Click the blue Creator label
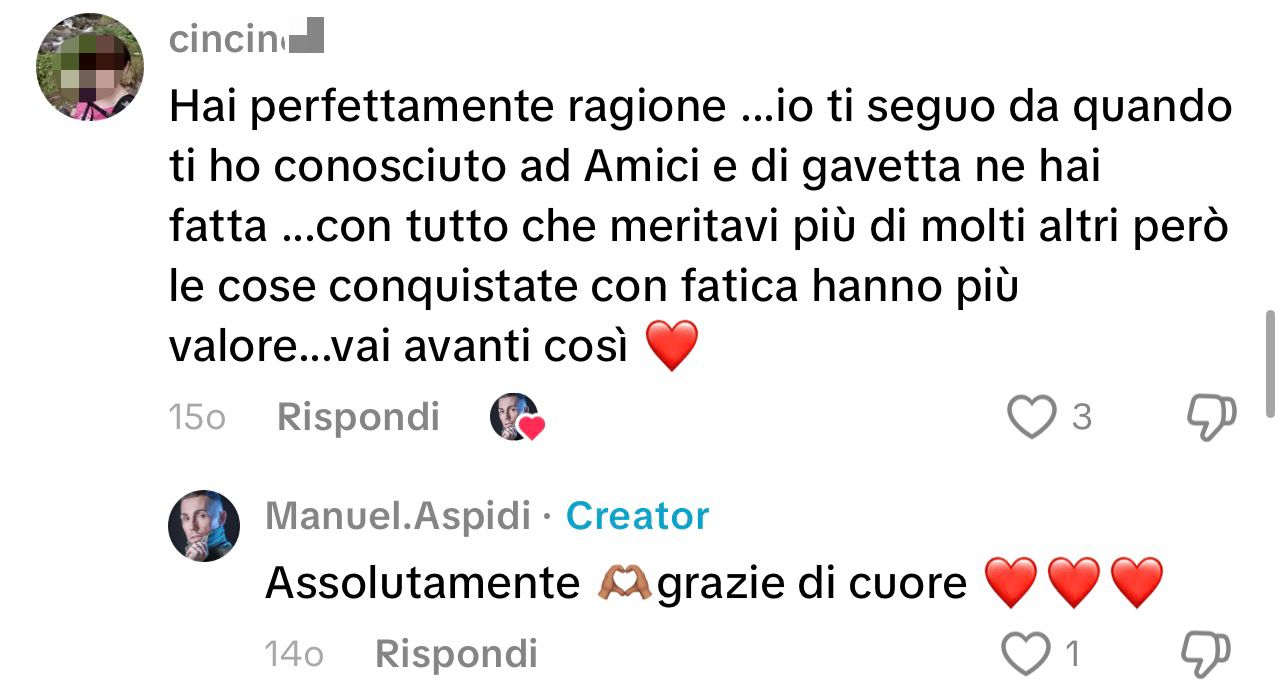This screenshot has height=692, width=1284. click(637, 516)
